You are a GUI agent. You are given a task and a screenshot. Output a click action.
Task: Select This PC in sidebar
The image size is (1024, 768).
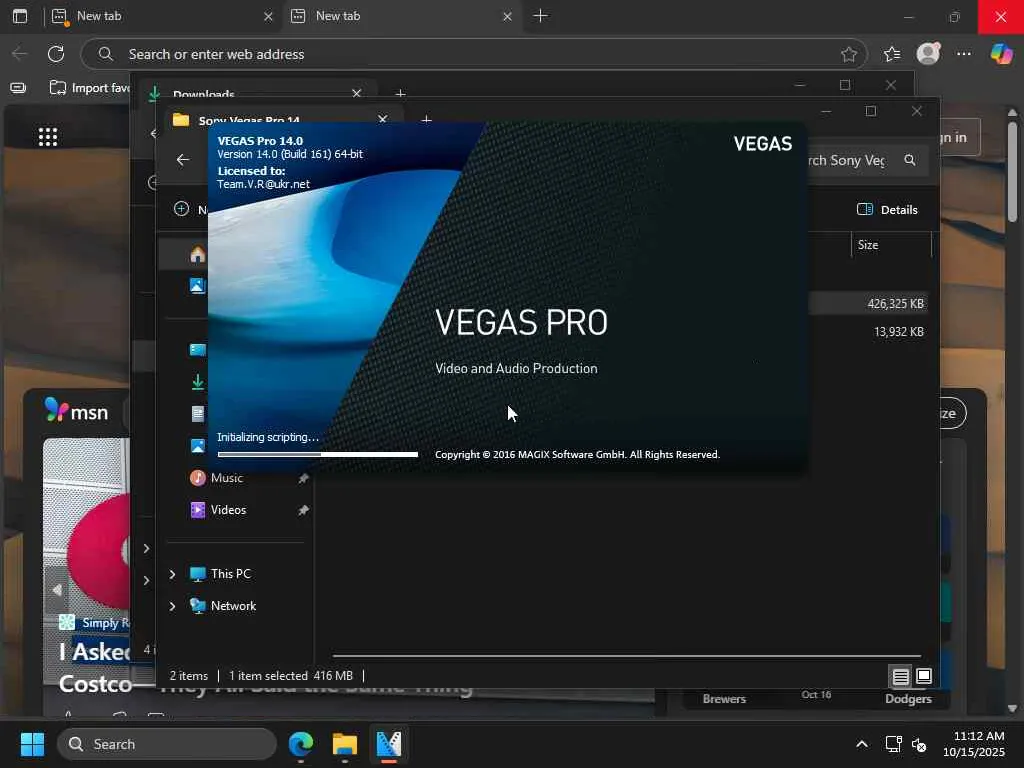230,574
